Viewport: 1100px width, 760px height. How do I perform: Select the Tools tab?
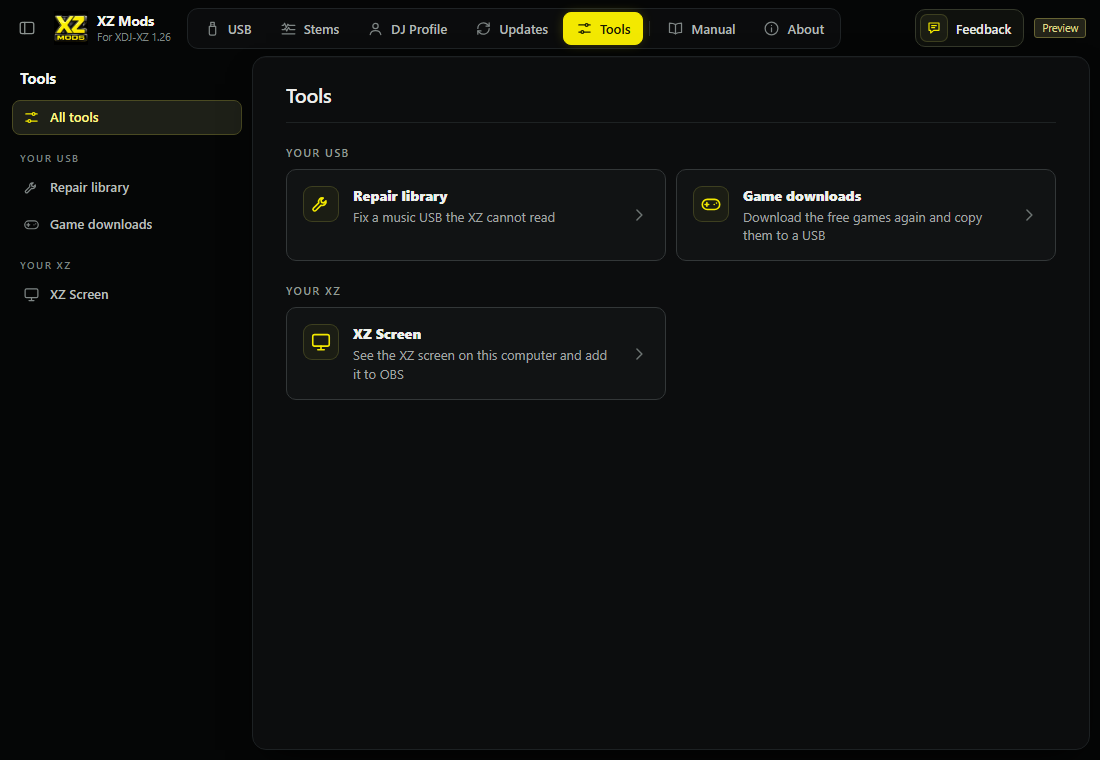pyautogui.click(x=603, y=29)
